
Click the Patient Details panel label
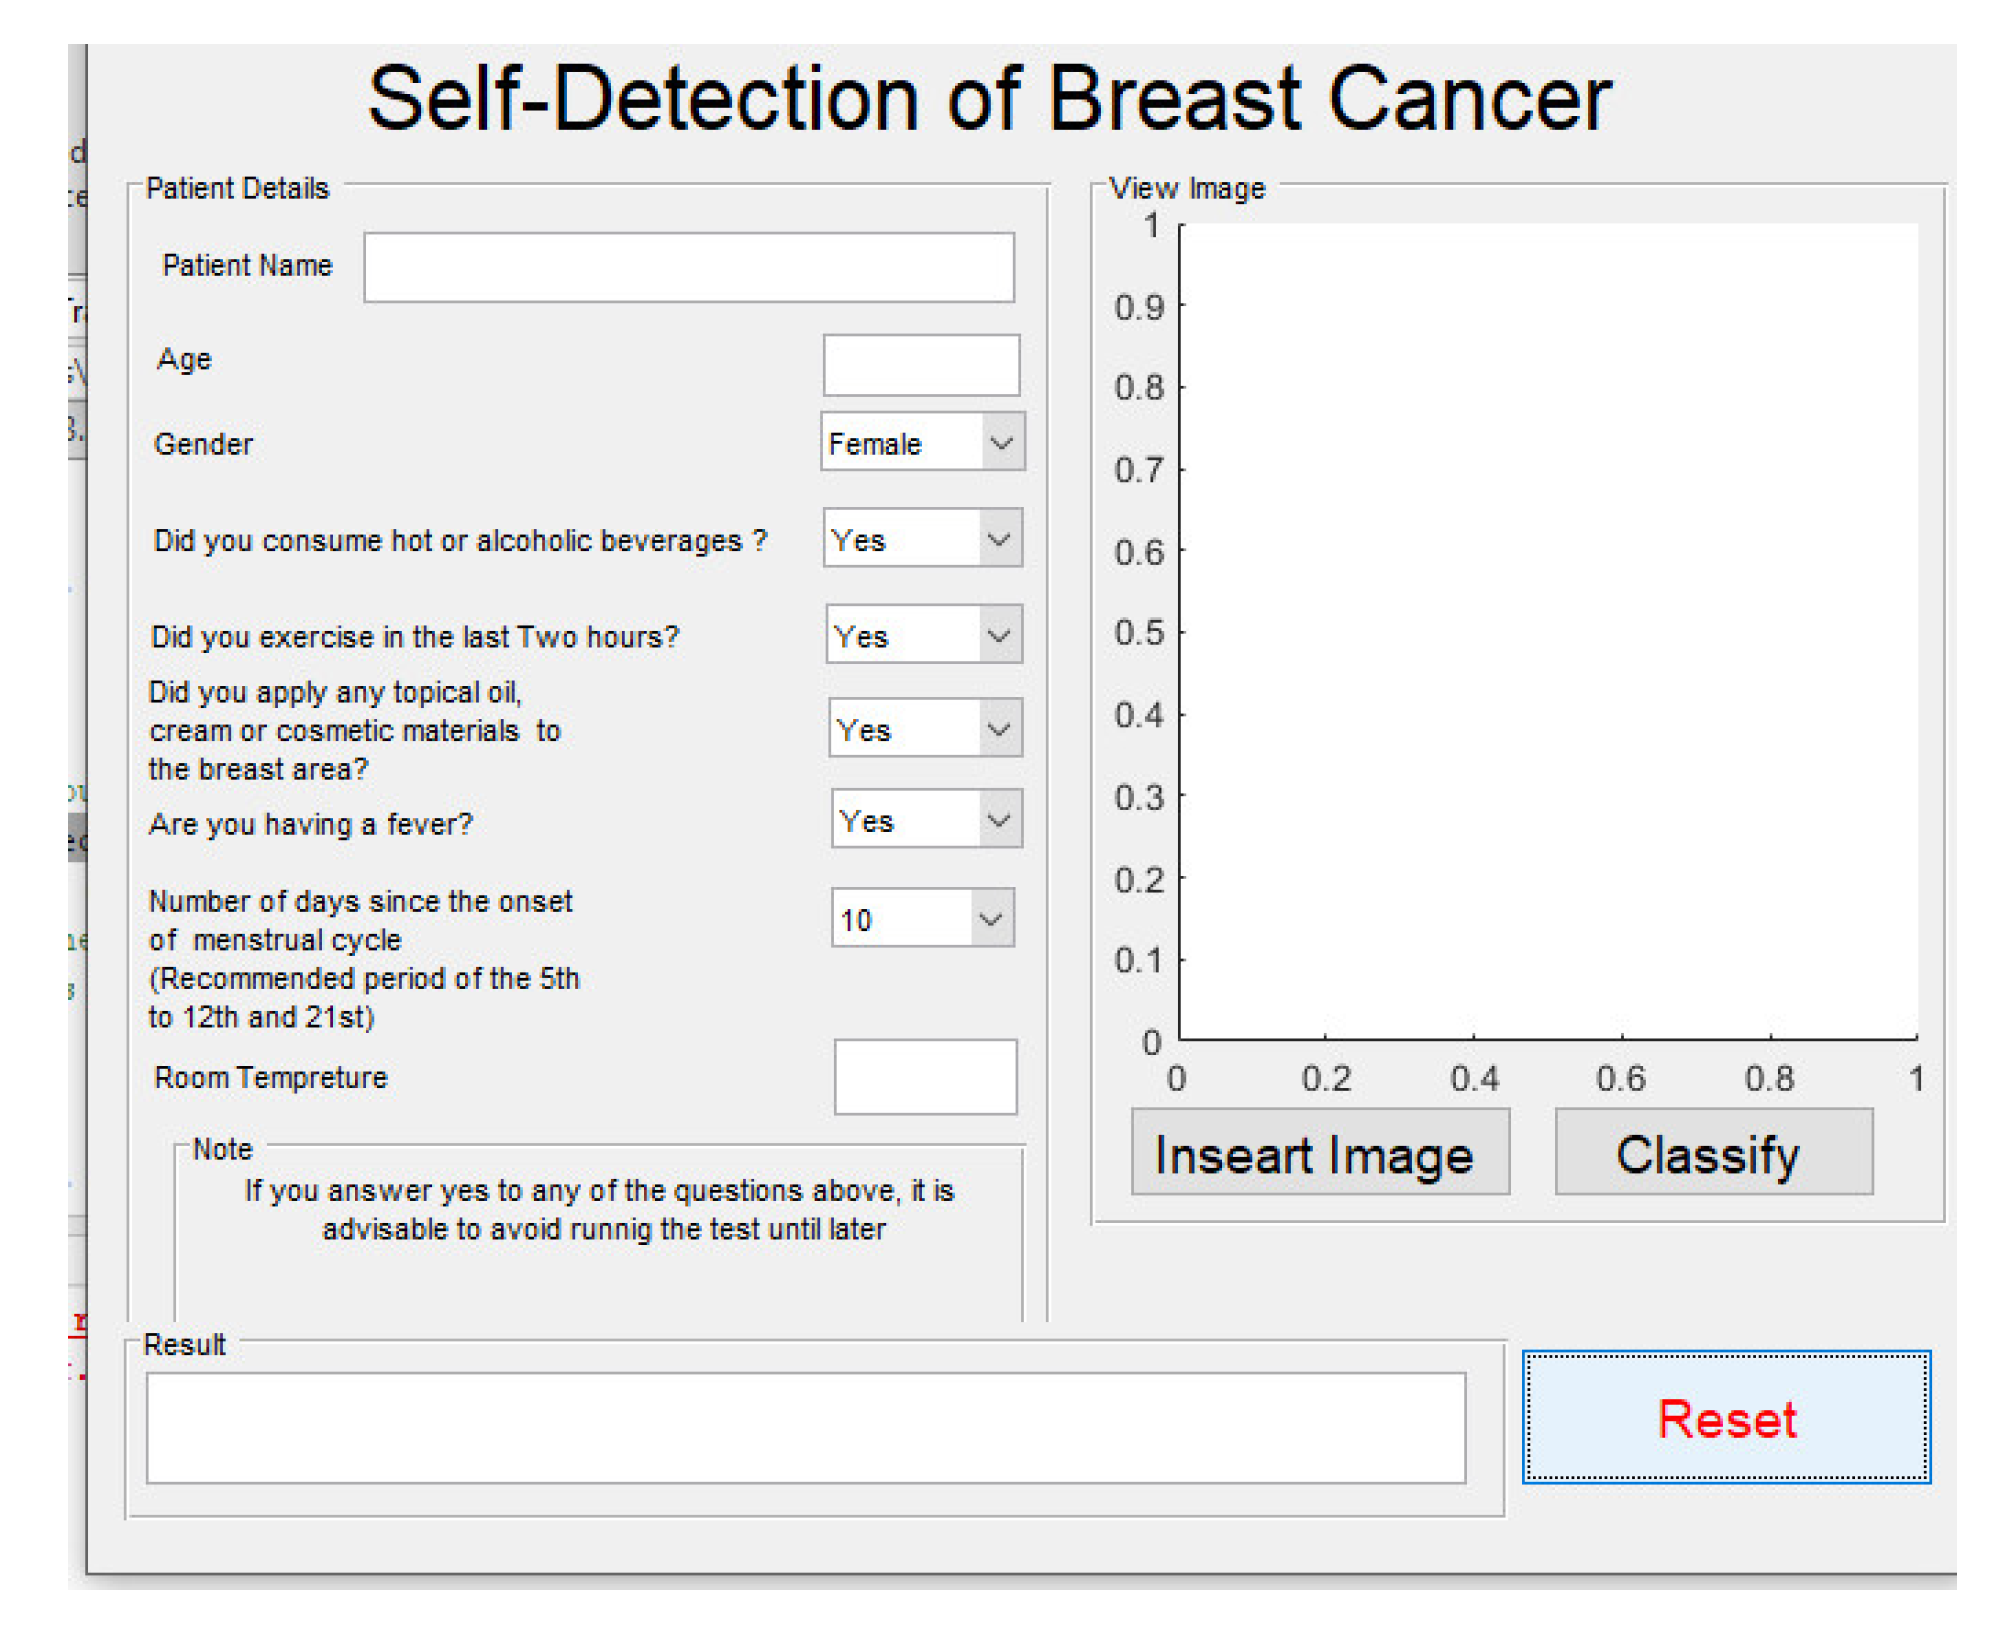[x=237, y=188]
